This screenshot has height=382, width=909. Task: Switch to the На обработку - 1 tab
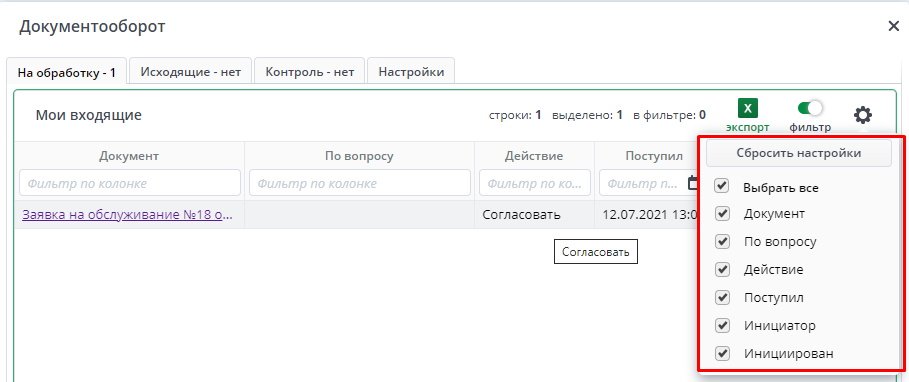tap(67, 72)
